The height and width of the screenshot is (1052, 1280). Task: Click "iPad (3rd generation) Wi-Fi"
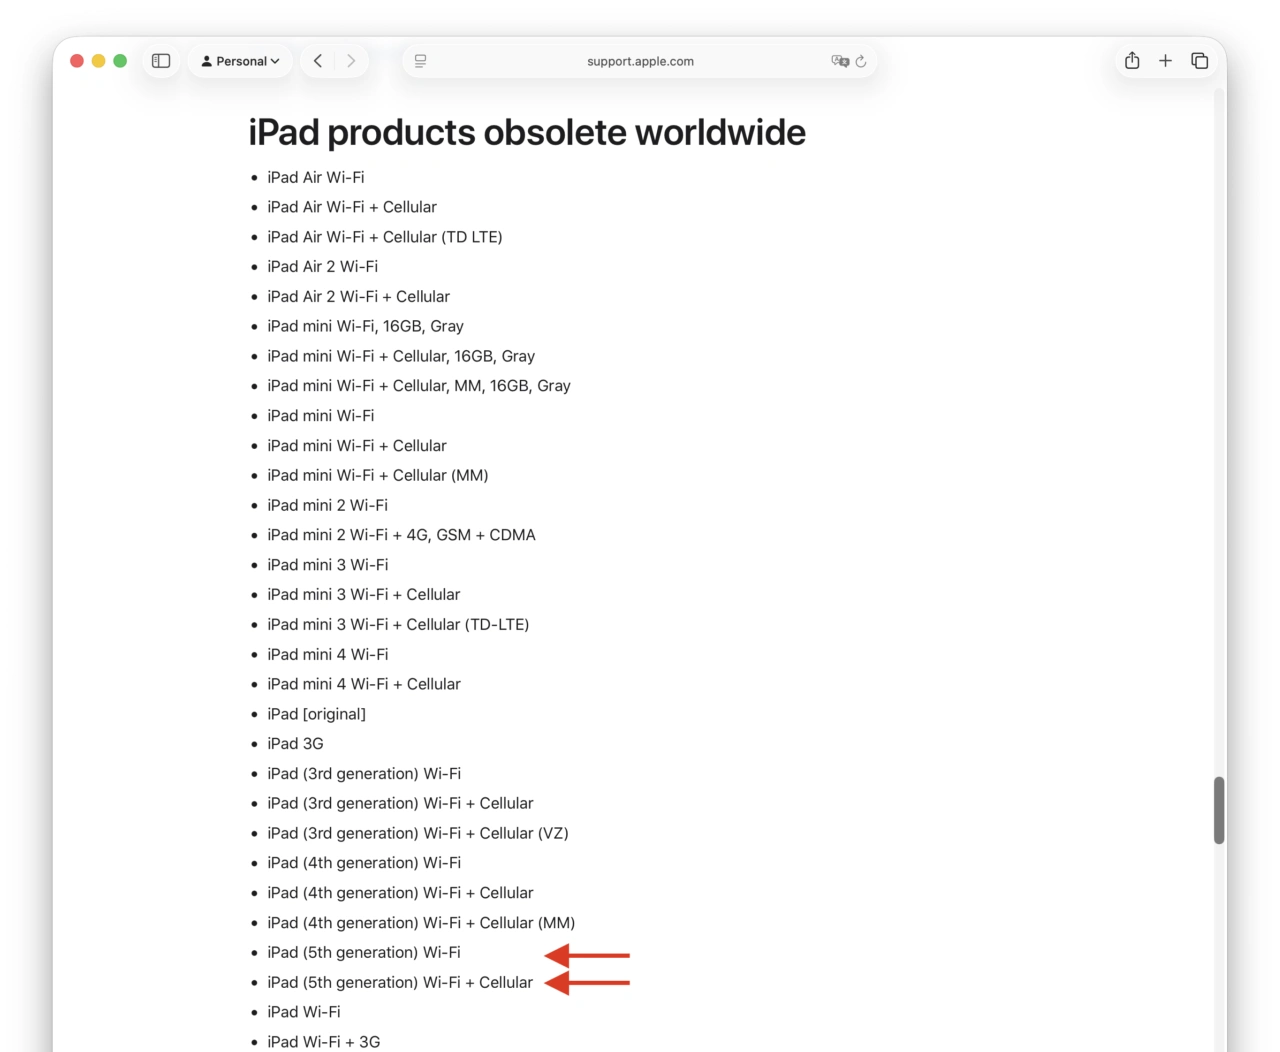(365, 773)
